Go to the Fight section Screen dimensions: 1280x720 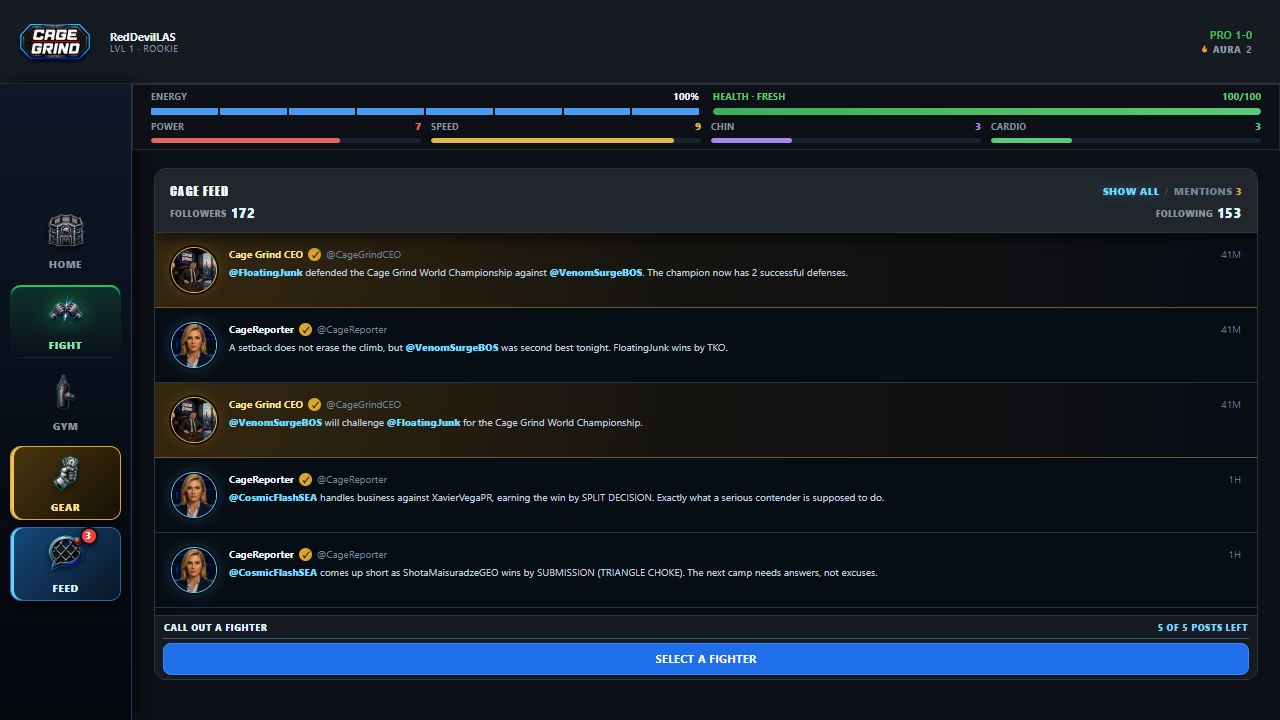point(65,322)
